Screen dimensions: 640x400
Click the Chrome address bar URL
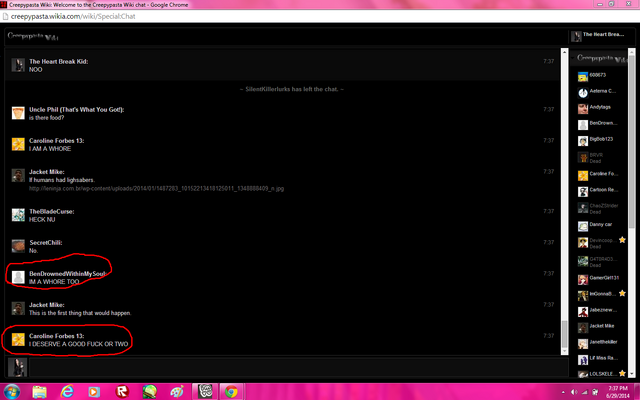point(73,16)
